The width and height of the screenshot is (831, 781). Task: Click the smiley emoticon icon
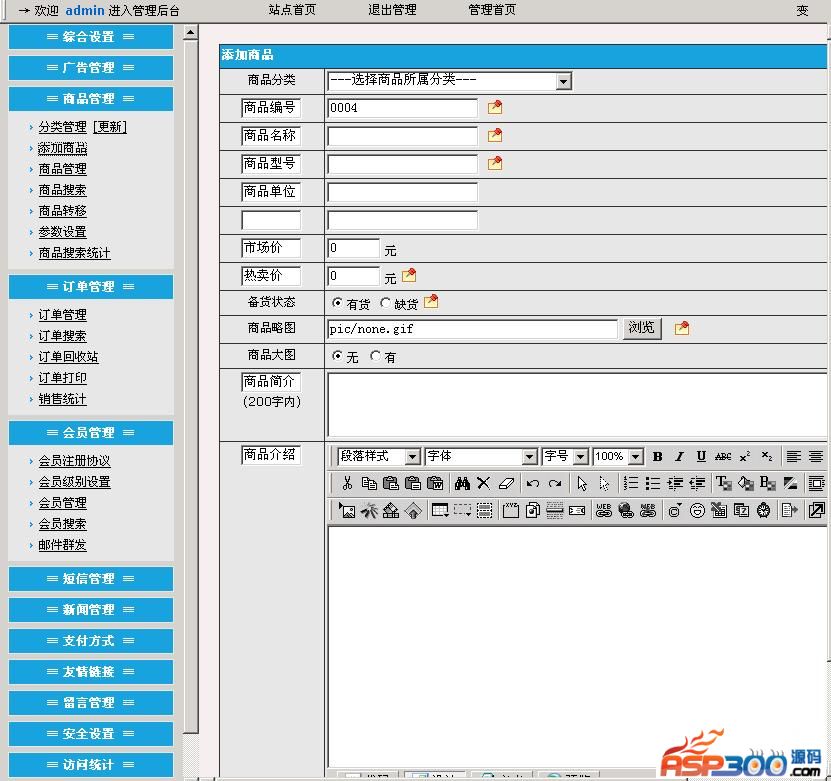coord(697,511)
